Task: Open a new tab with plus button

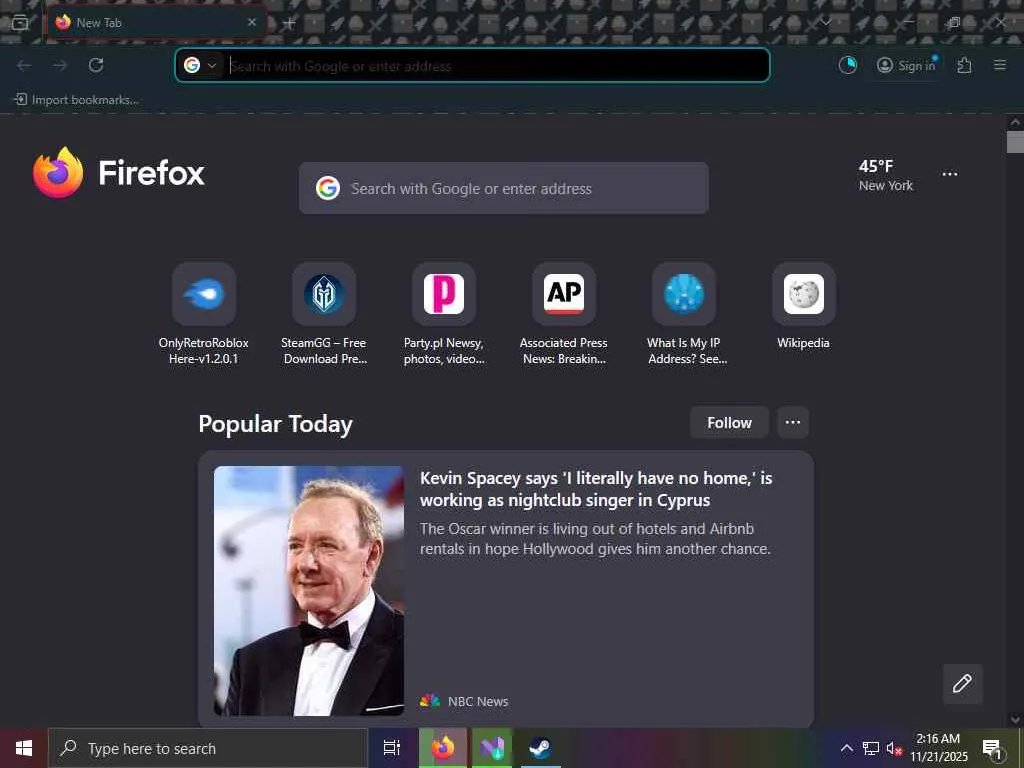Action: click(289, 23)
